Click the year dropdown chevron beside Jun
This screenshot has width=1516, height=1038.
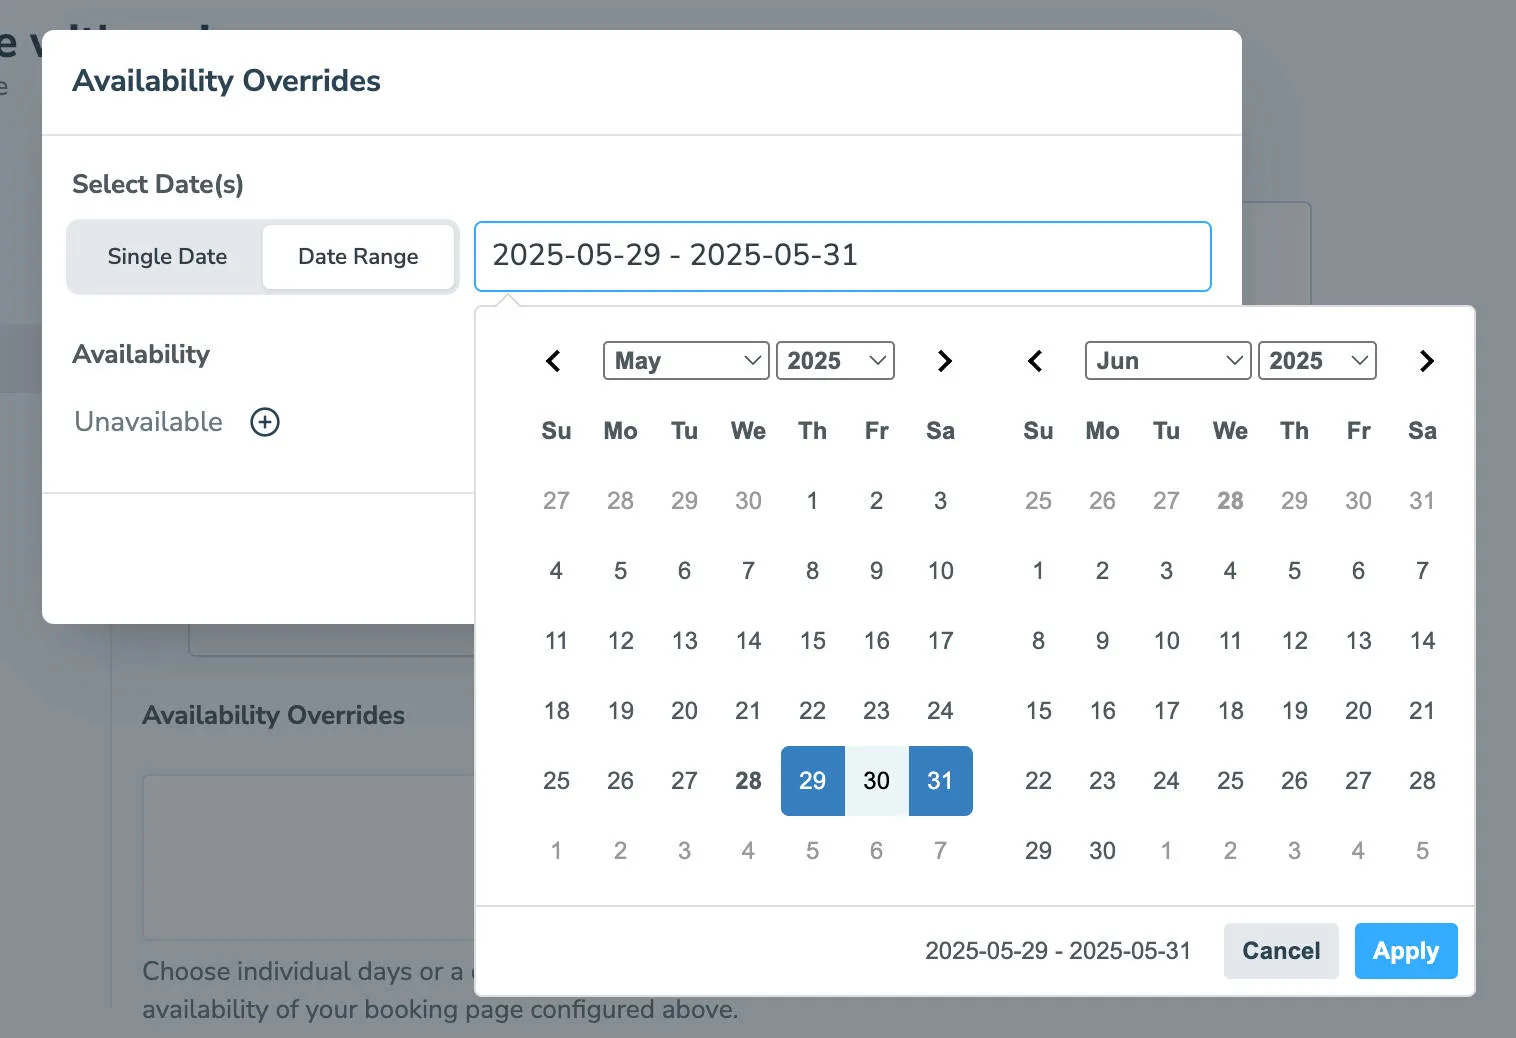coord(1360,361)
